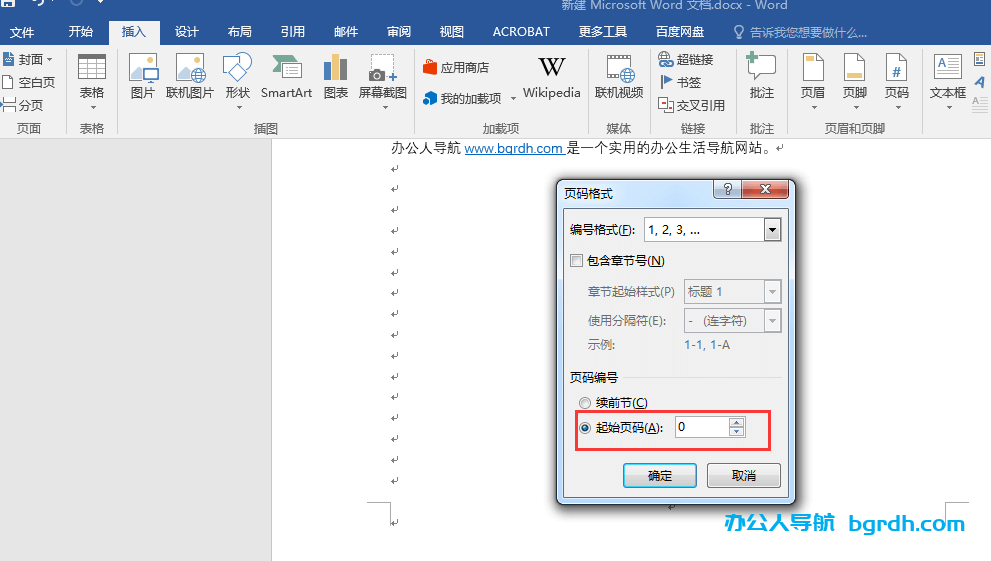Insert a picture (图片)

143,76
